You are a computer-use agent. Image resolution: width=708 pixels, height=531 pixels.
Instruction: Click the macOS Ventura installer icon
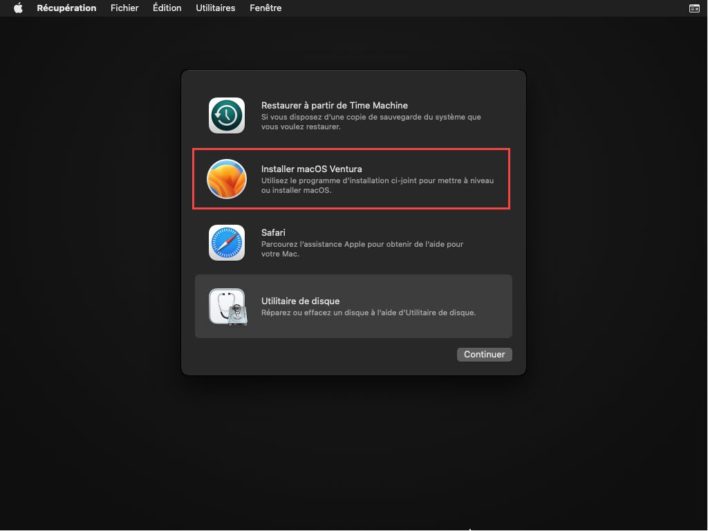pyautogui.click(x=226, y=179)
